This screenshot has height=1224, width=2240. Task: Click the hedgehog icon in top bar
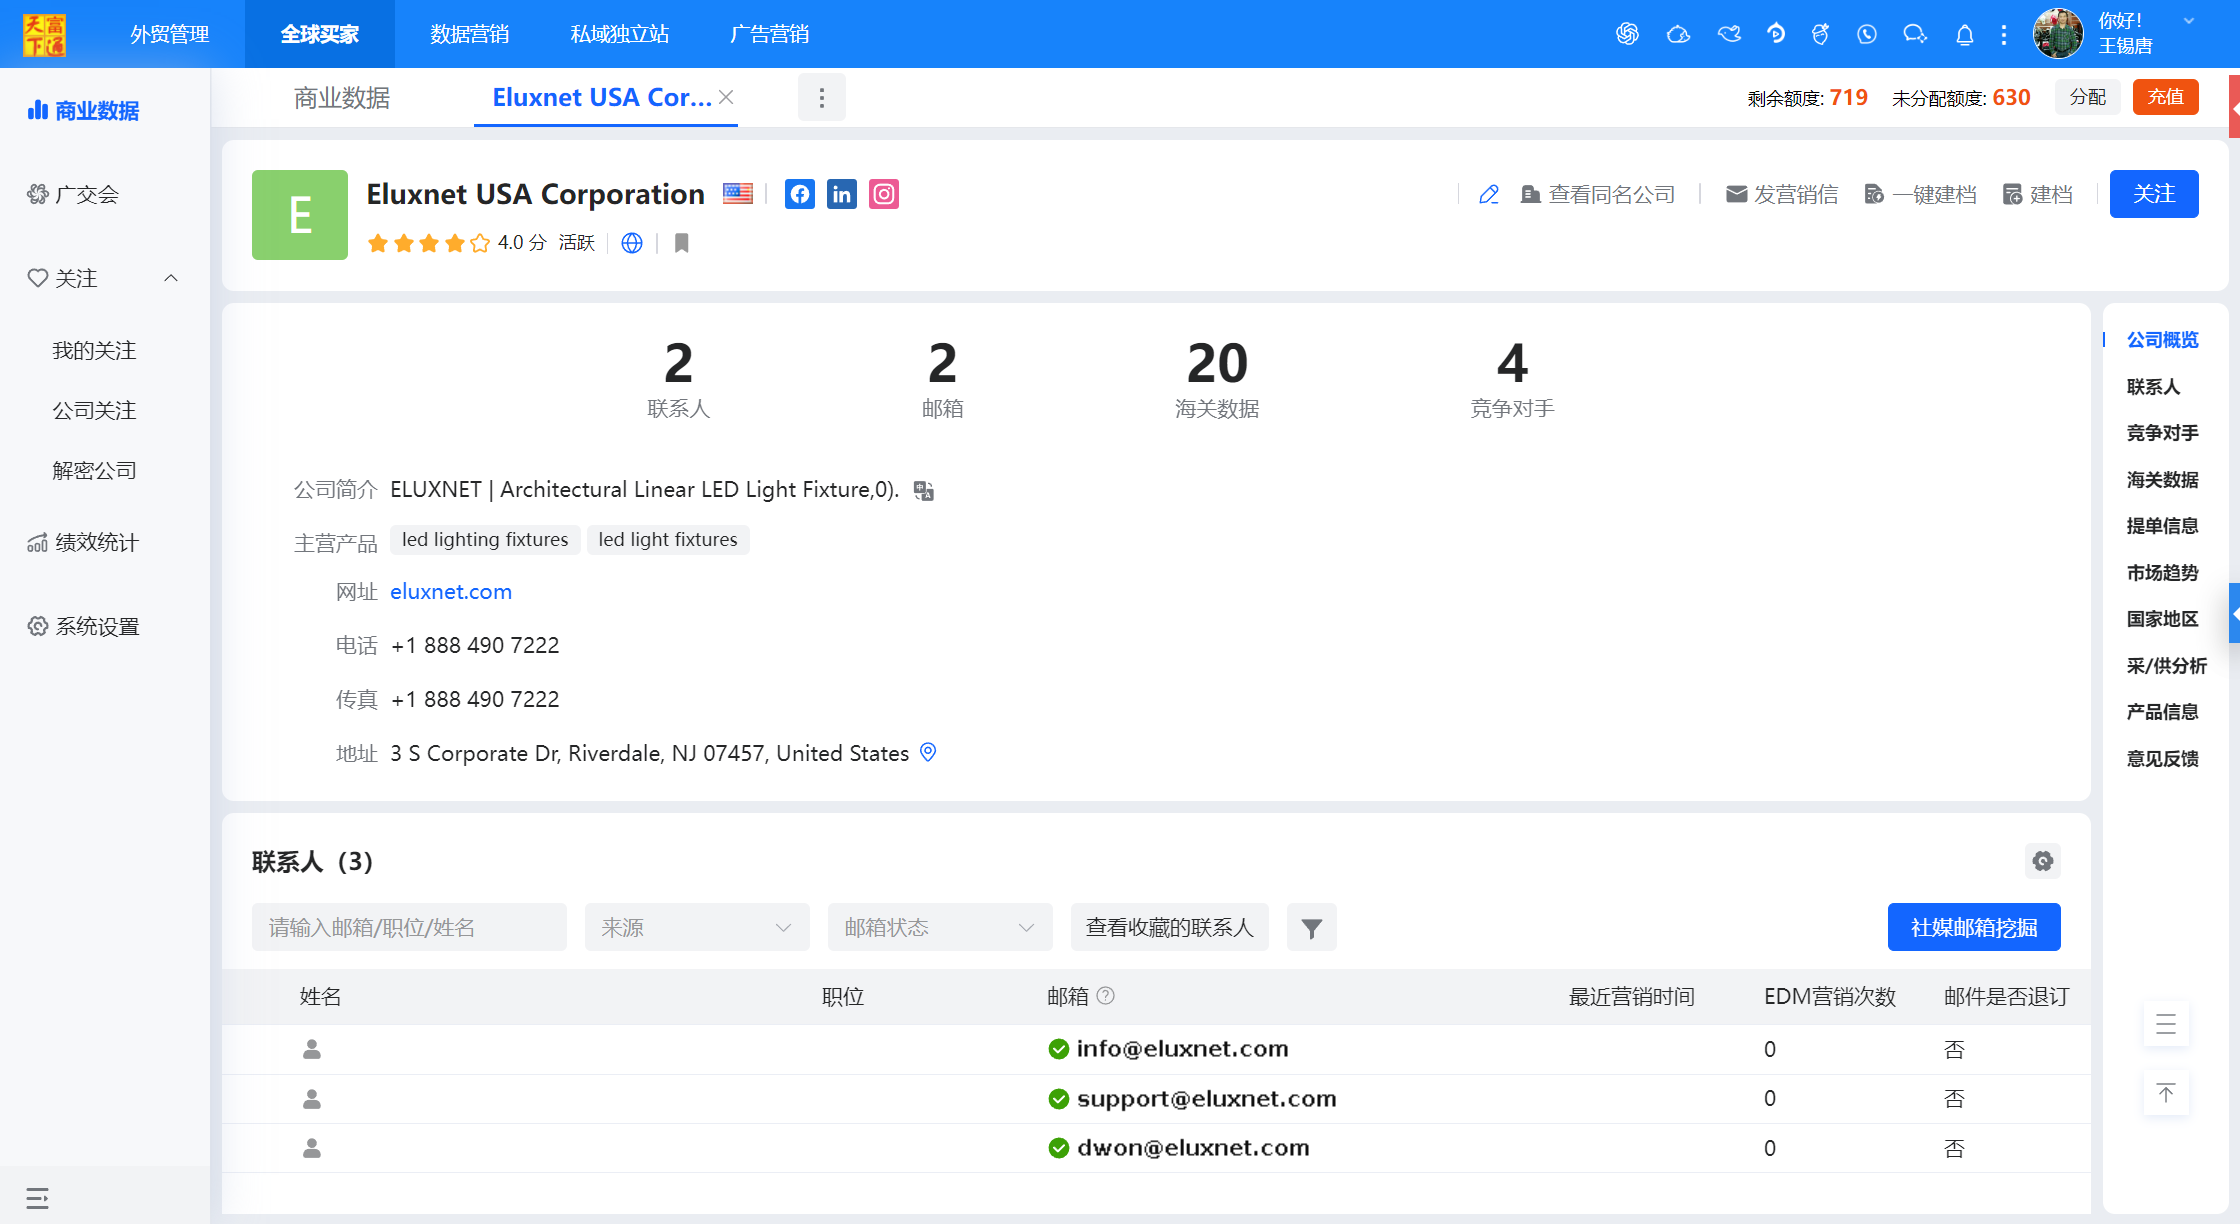click(x=1678, y=34)
